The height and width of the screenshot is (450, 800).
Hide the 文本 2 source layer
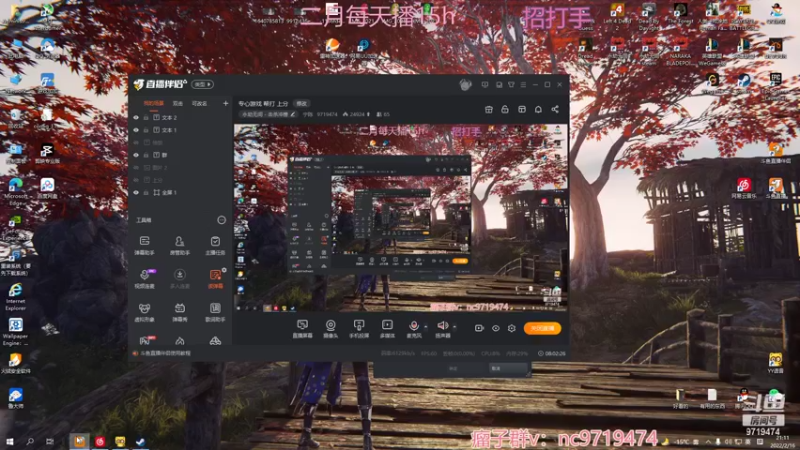136,117
